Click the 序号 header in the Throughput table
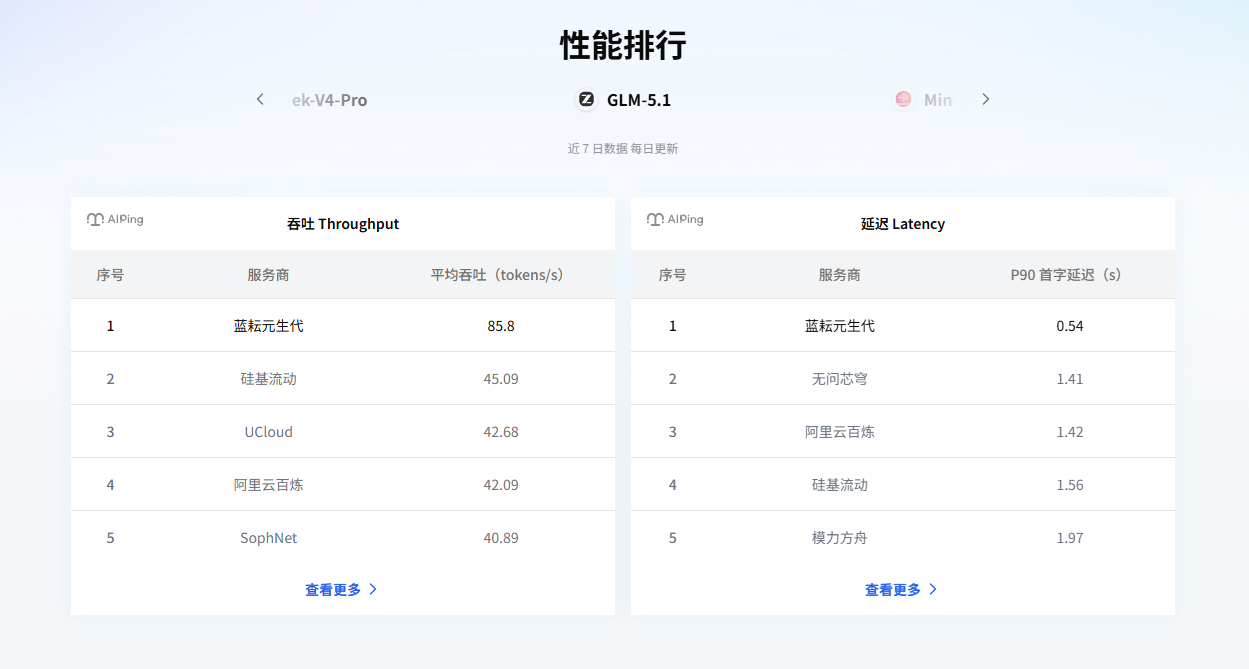Screen dimensions: 1249x669 click(110, 275)
